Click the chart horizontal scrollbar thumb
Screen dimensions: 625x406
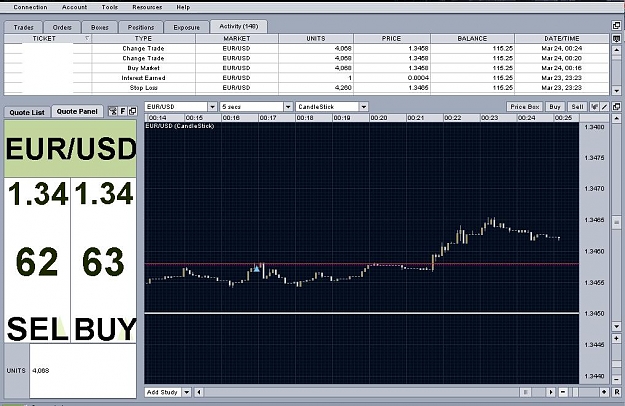525,392
